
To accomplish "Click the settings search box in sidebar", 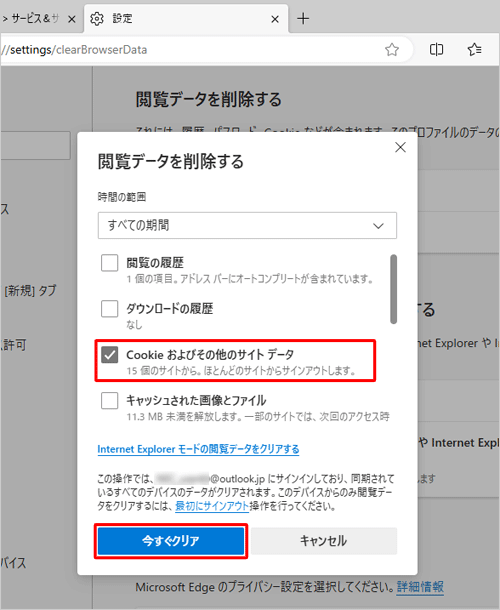I will coord(35,145).
